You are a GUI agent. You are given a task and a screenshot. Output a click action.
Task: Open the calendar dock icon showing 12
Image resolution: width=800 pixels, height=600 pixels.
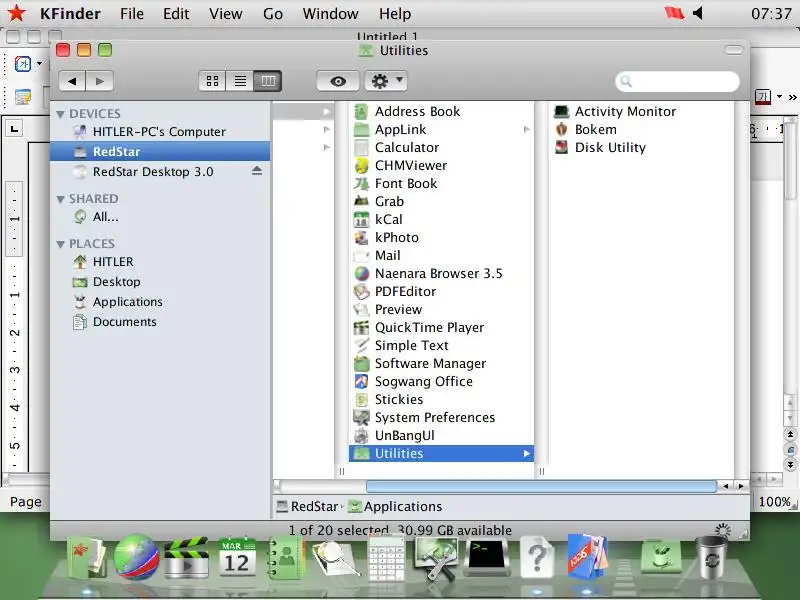237,557
